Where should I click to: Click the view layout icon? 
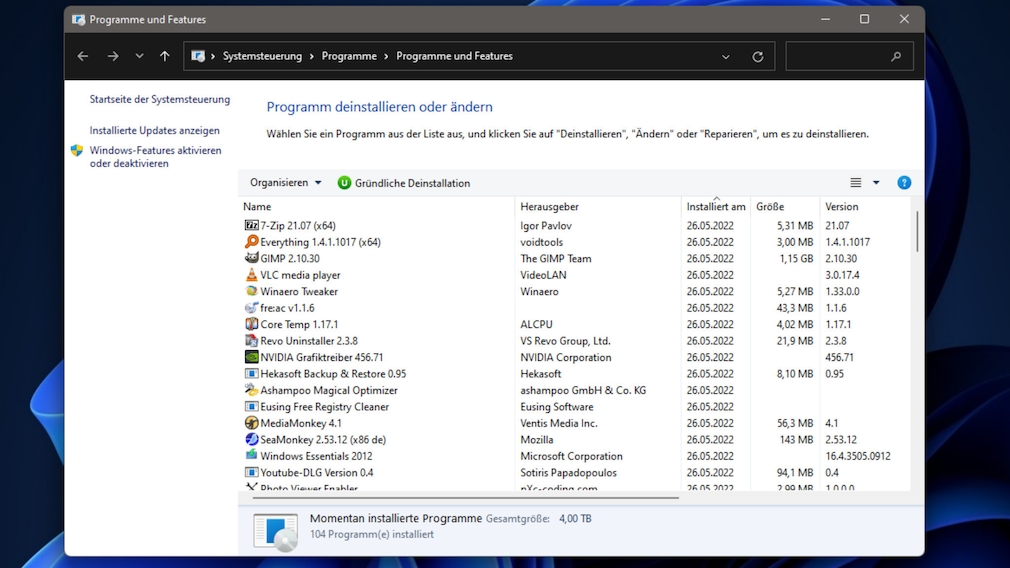tap(856, 183)
